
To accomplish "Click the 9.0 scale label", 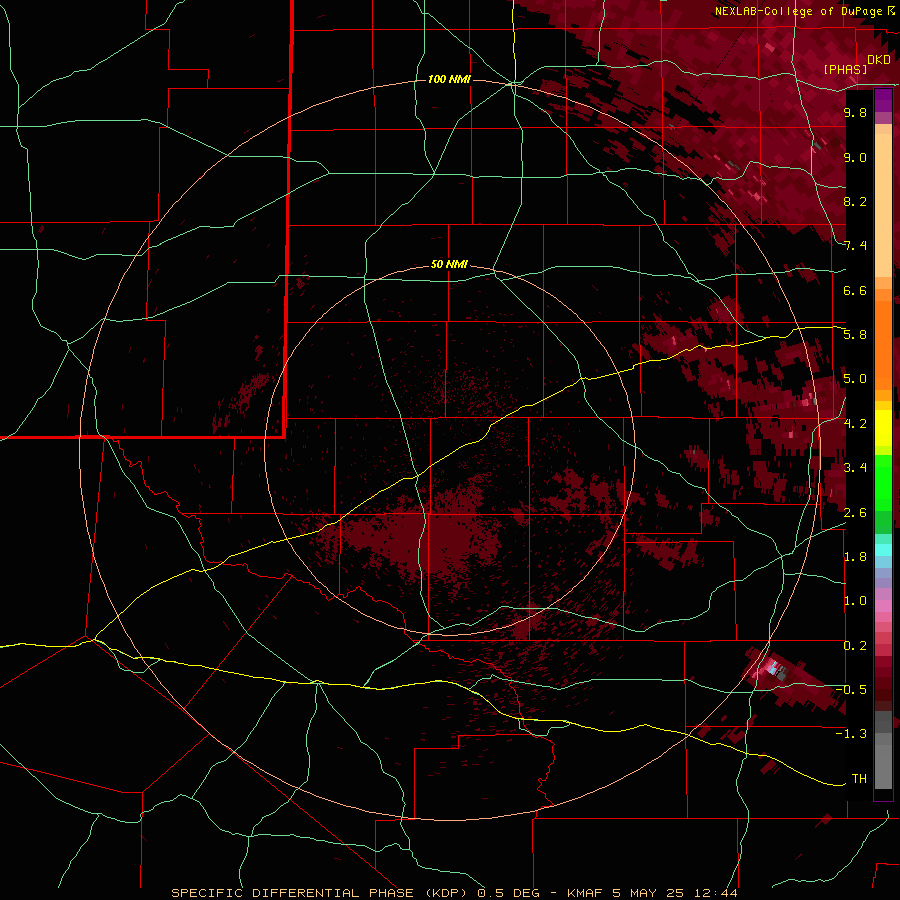I will [855, 157].
